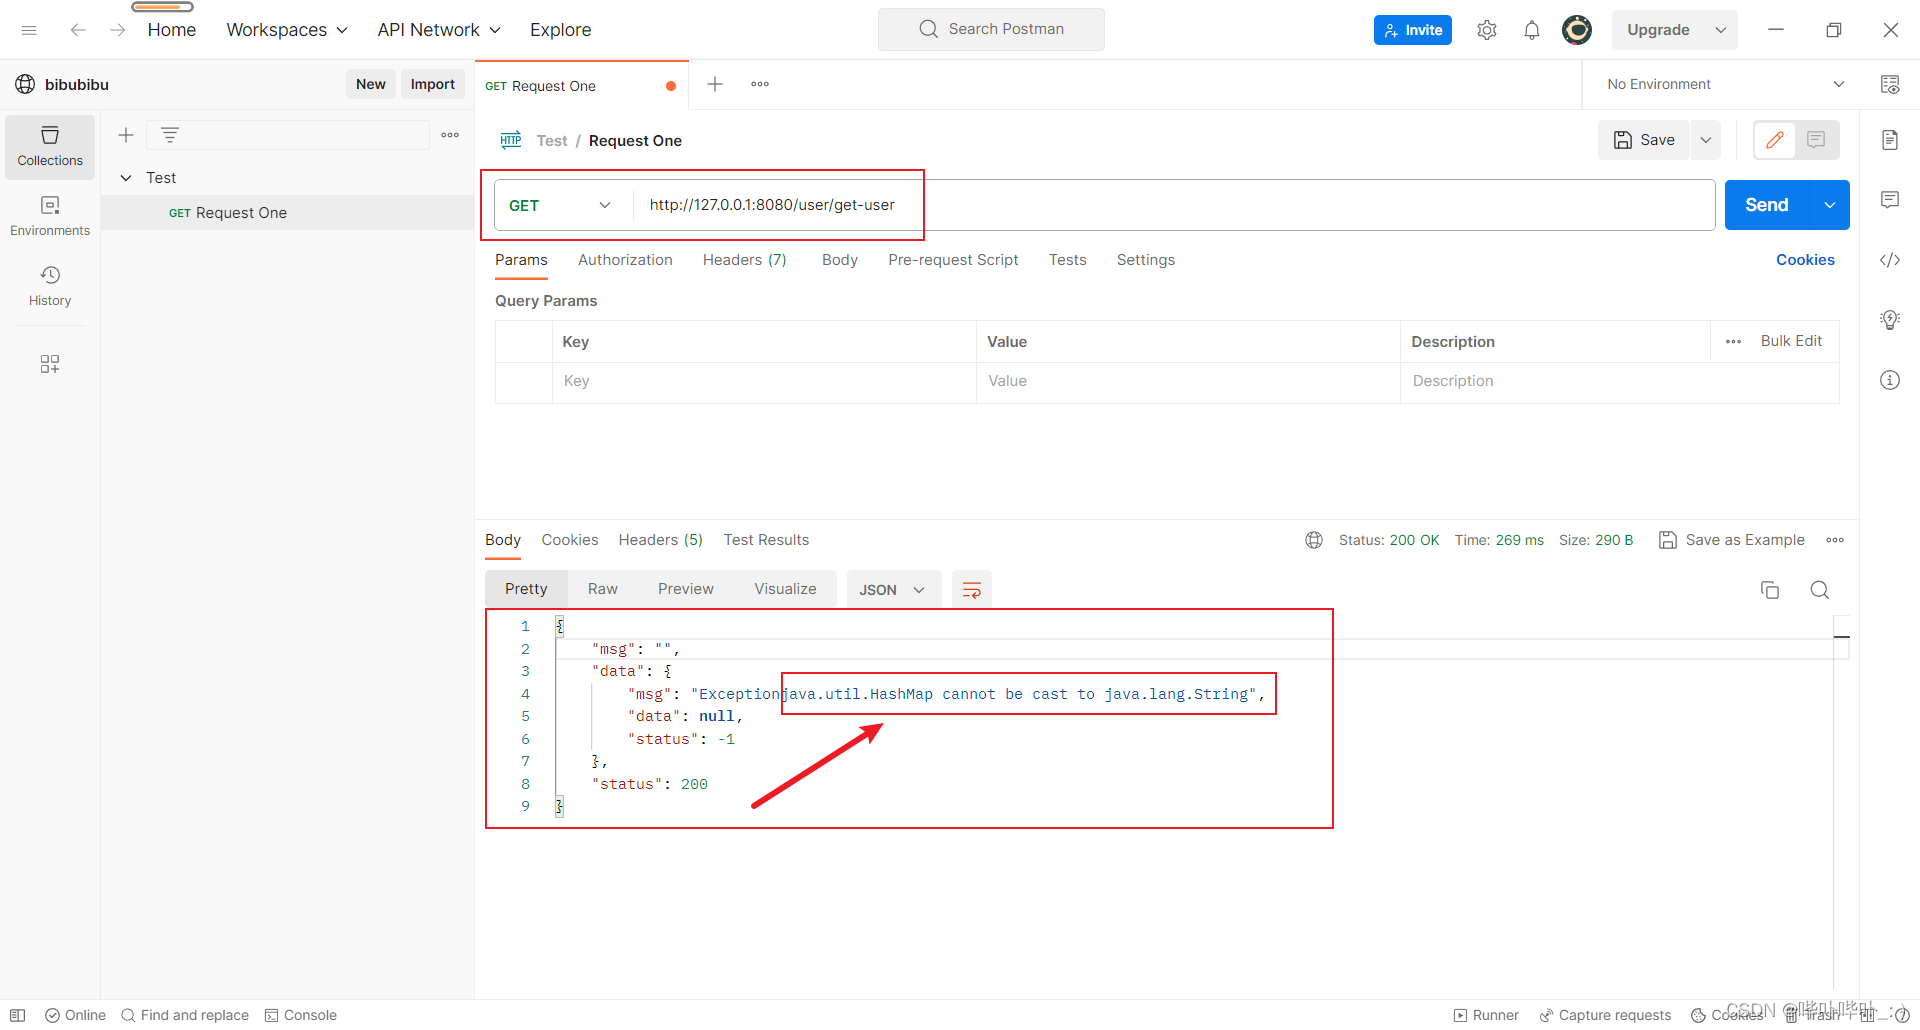Screen dimensions: 1920x1030
Task: Open the user avatar menu
Action: click(1577, 30)
